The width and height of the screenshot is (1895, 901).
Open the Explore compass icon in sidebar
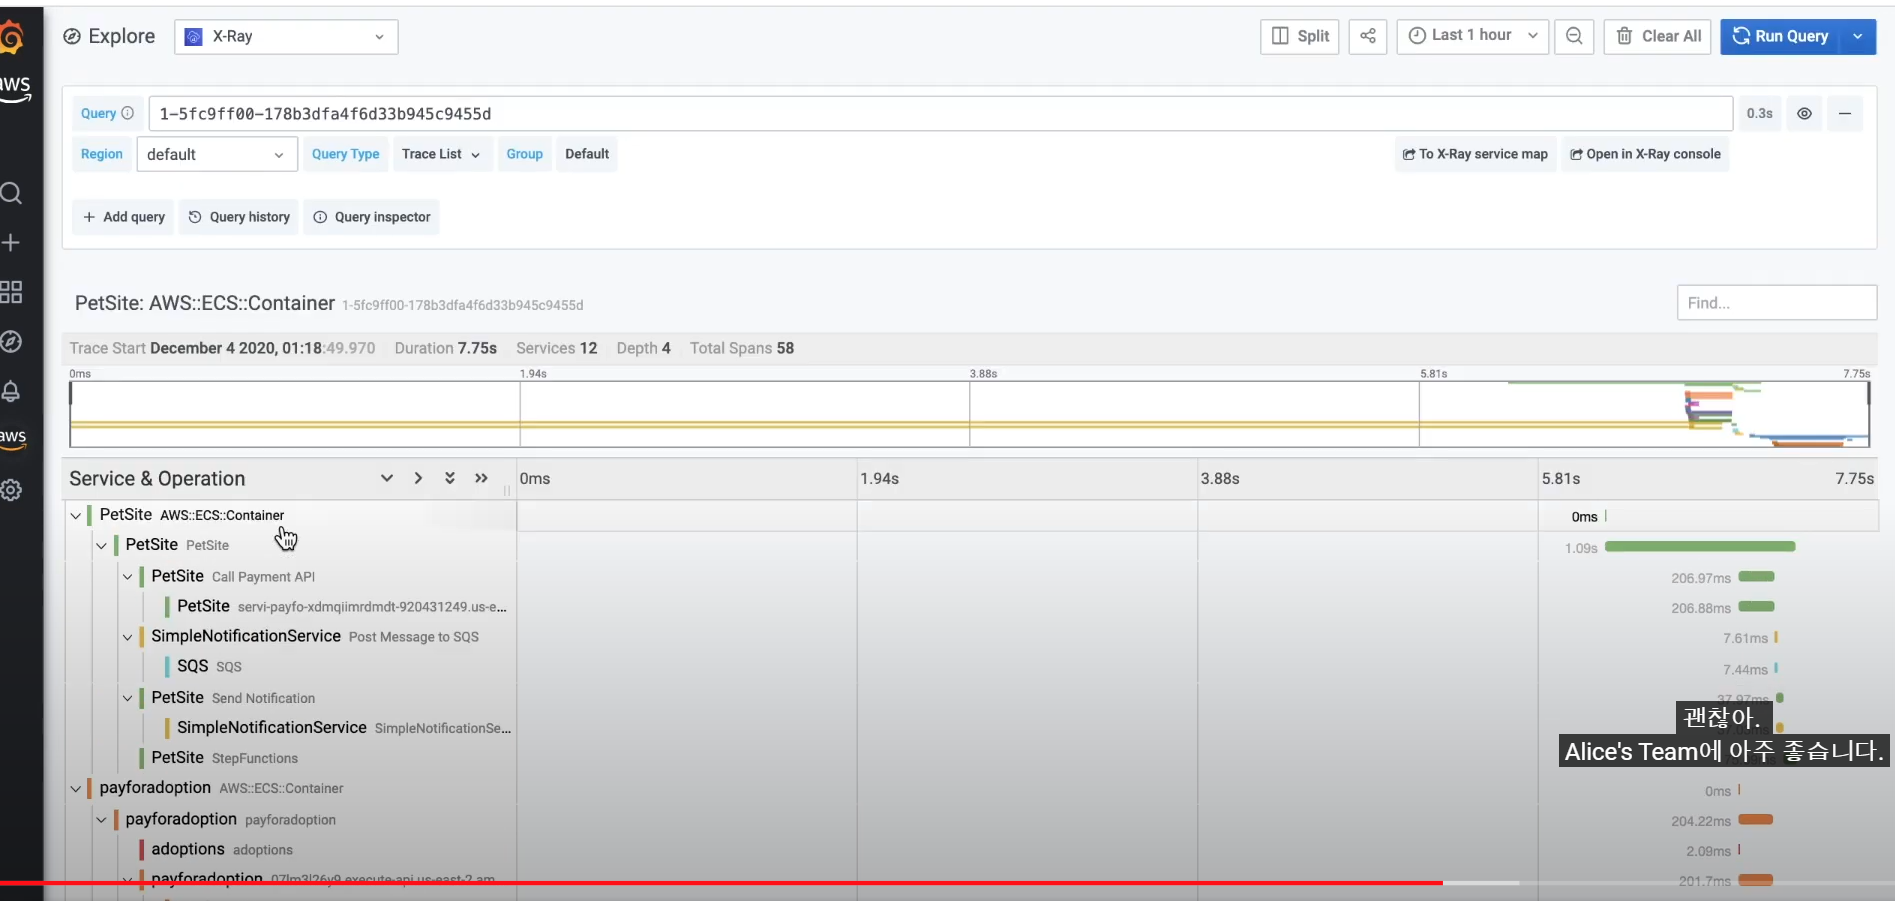[x=11, y=342]
